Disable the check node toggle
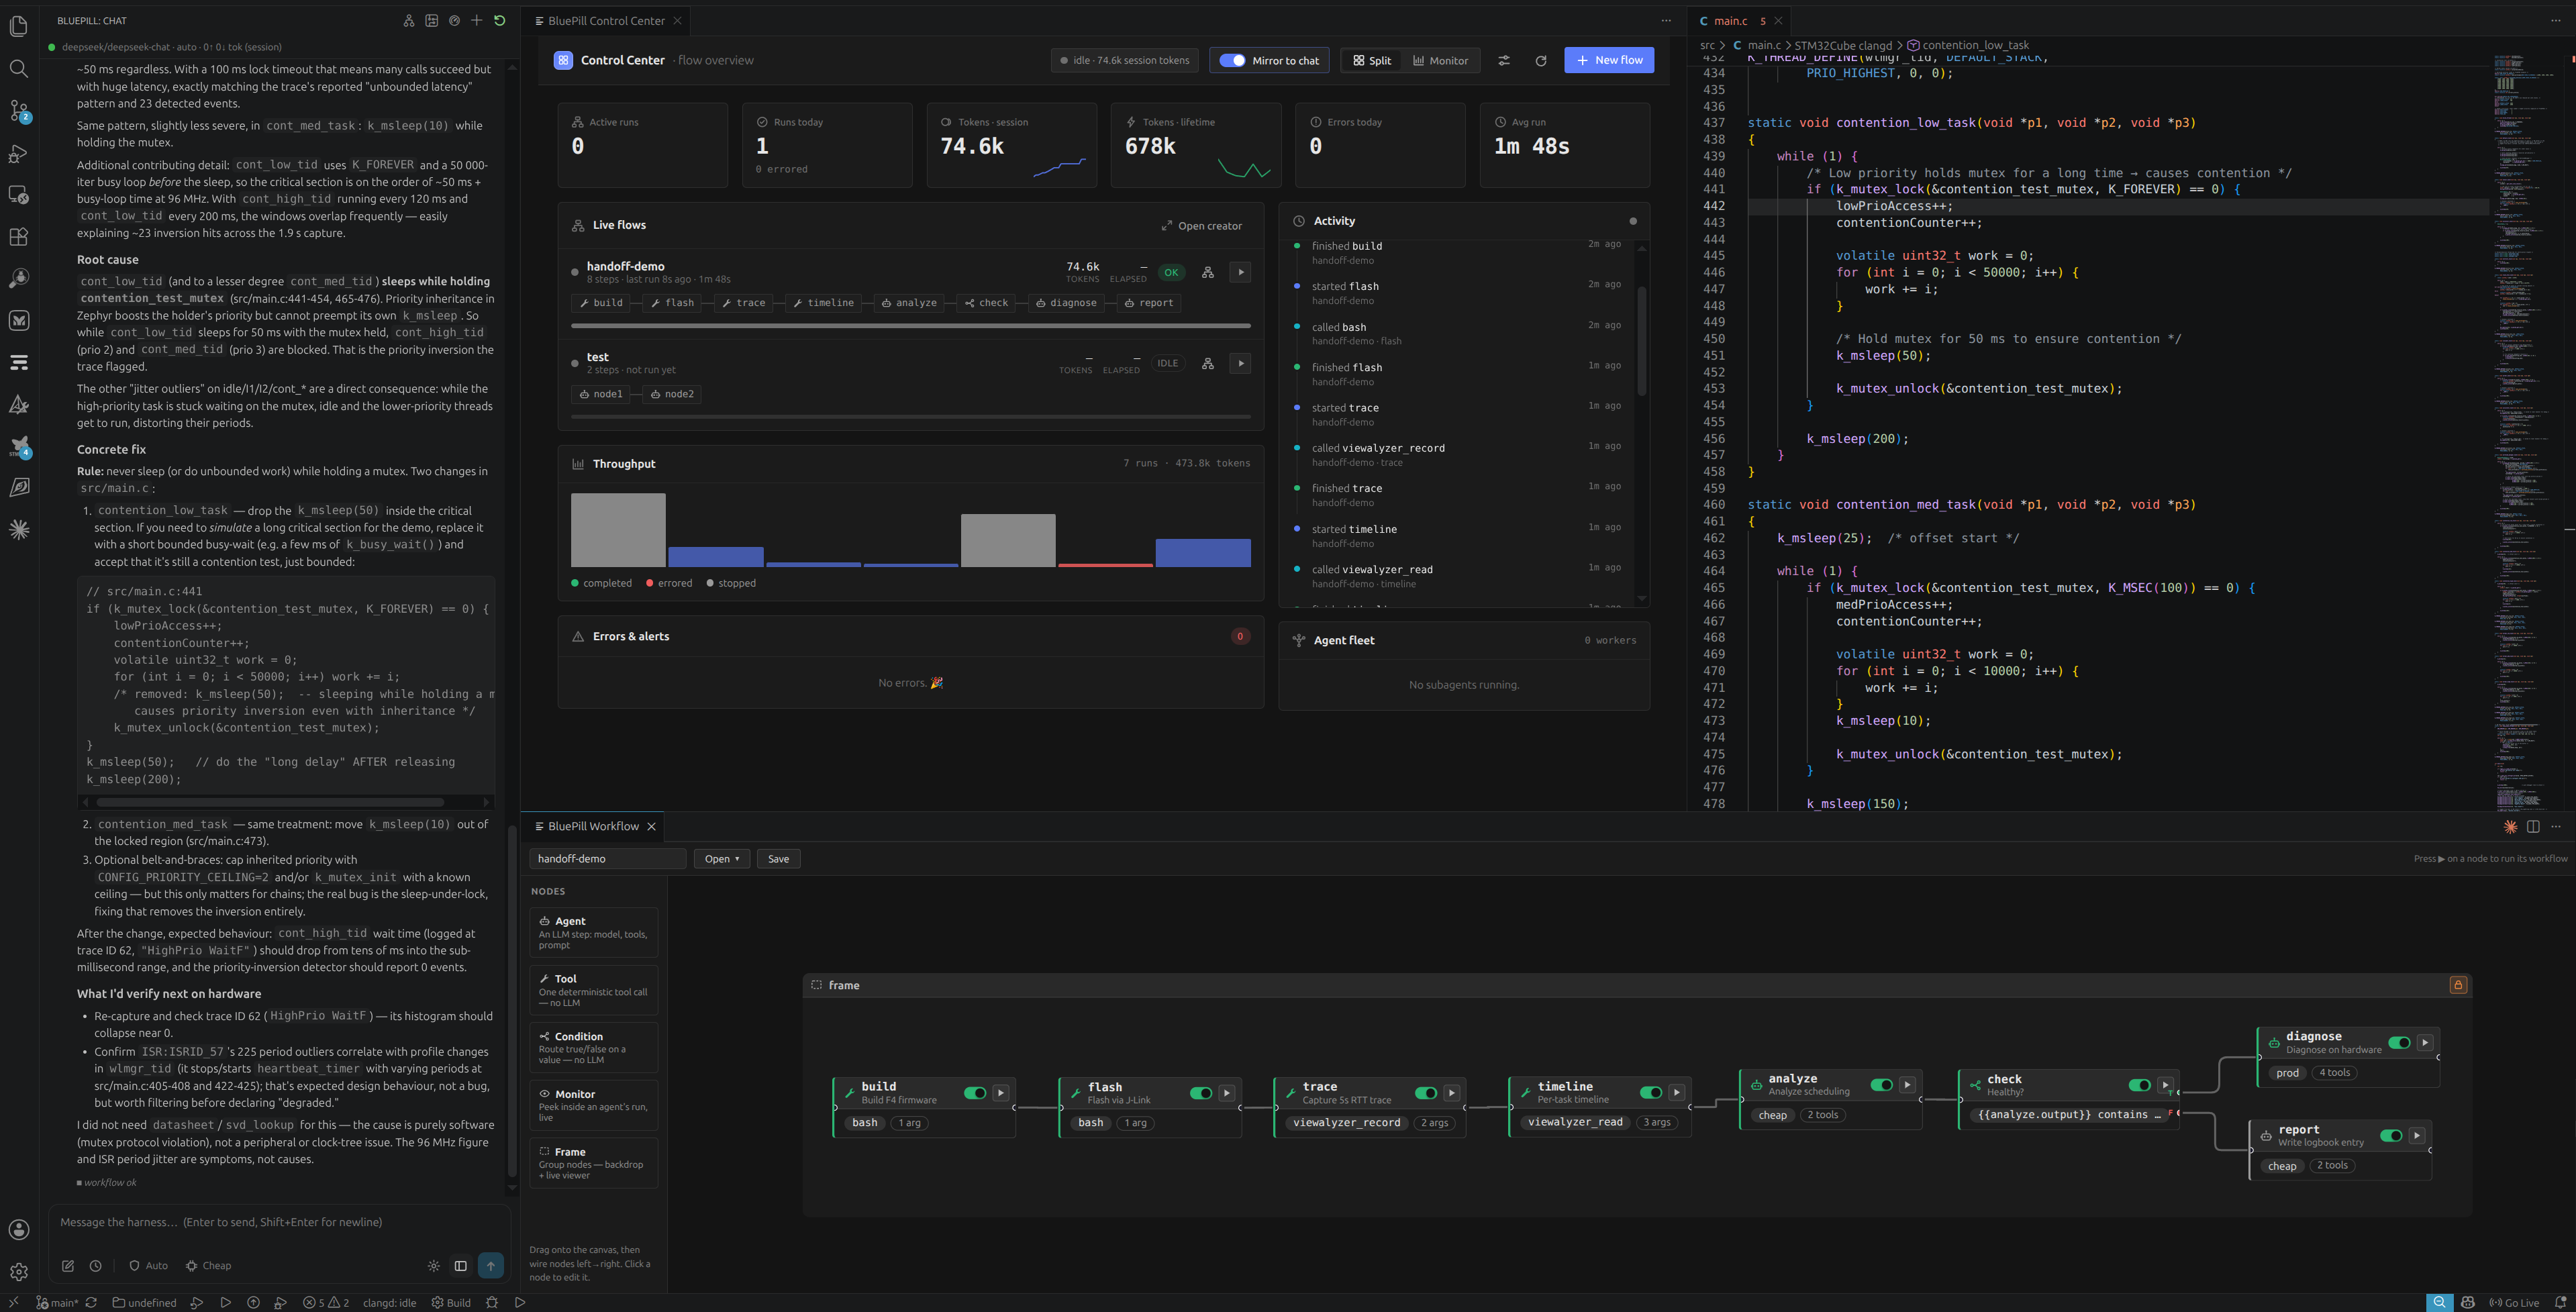2576x1312 pixels. [2139, 1085]
